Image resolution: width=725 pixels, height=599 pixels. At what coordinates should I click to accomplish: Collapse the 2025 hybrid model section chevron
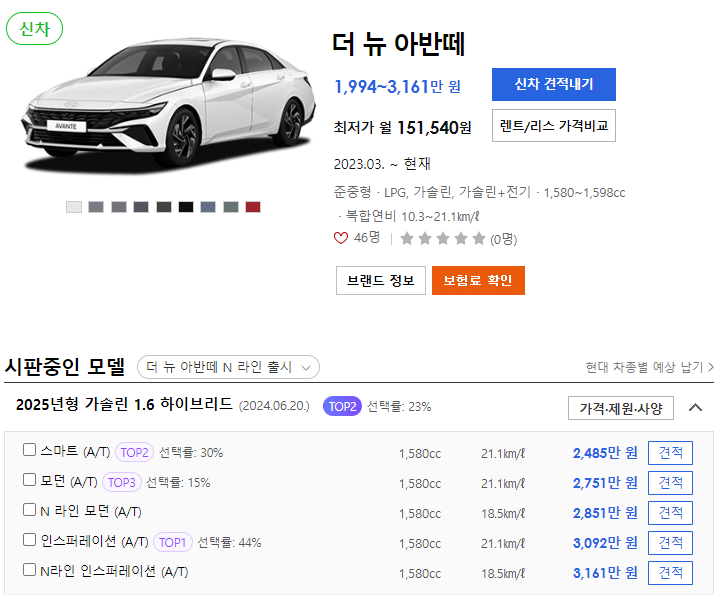[695, 408]
